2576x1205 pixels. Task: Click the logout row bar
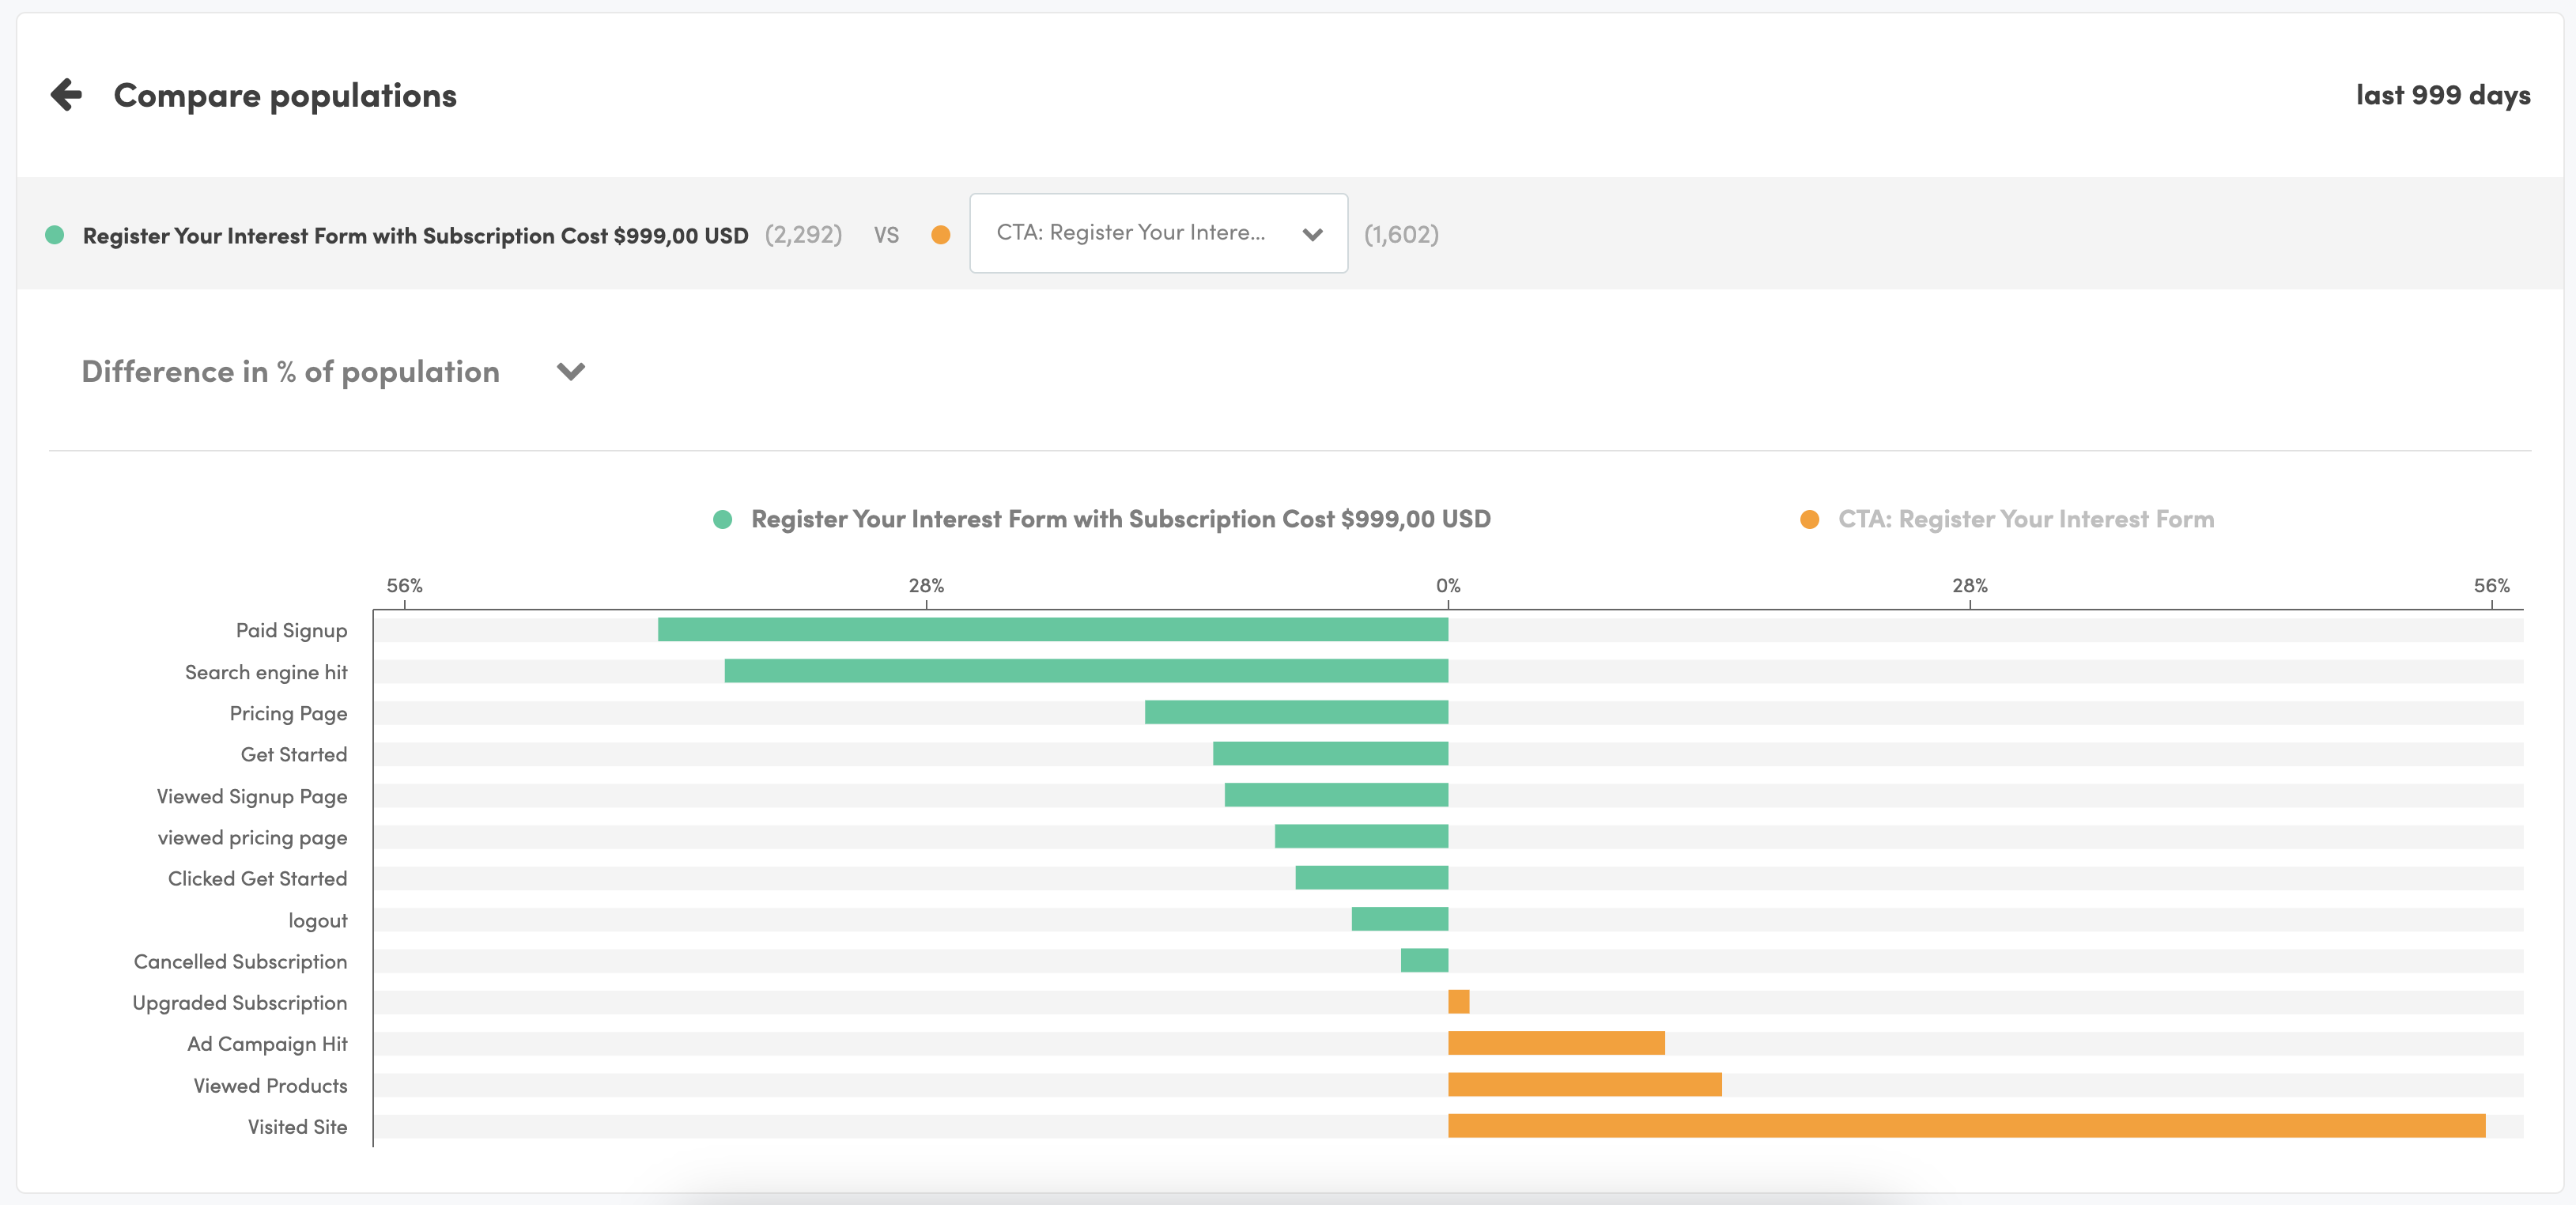(x=1399, y=919)
